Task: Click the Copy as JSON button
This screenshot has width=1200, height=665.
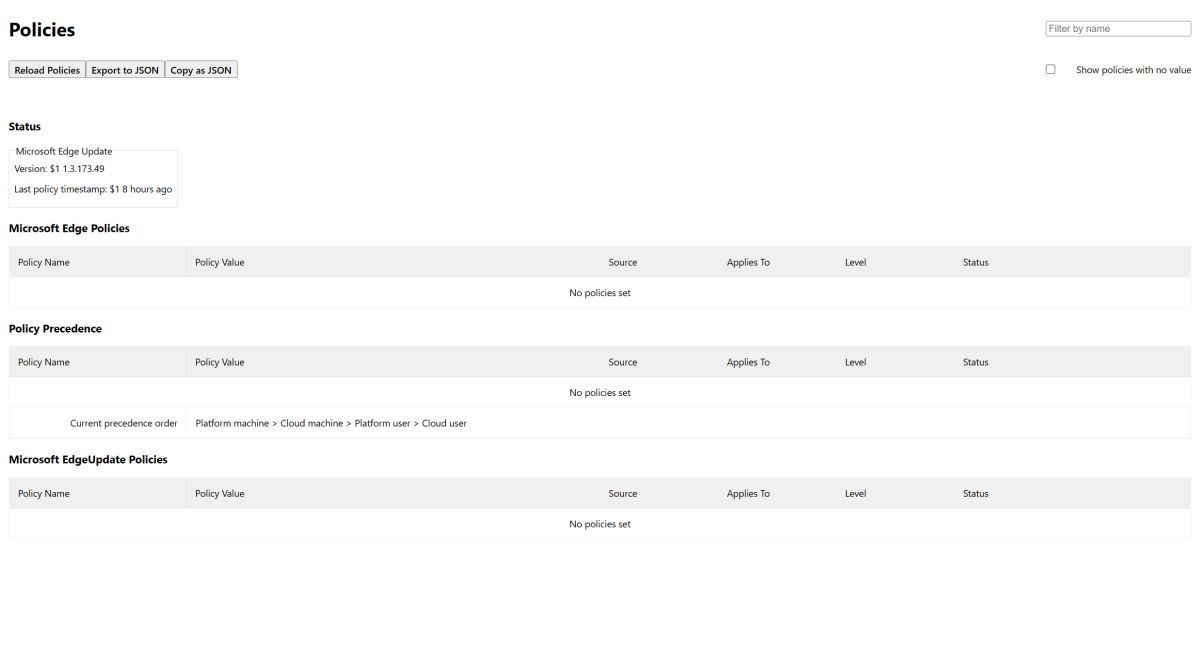Action: coord(201,70)
